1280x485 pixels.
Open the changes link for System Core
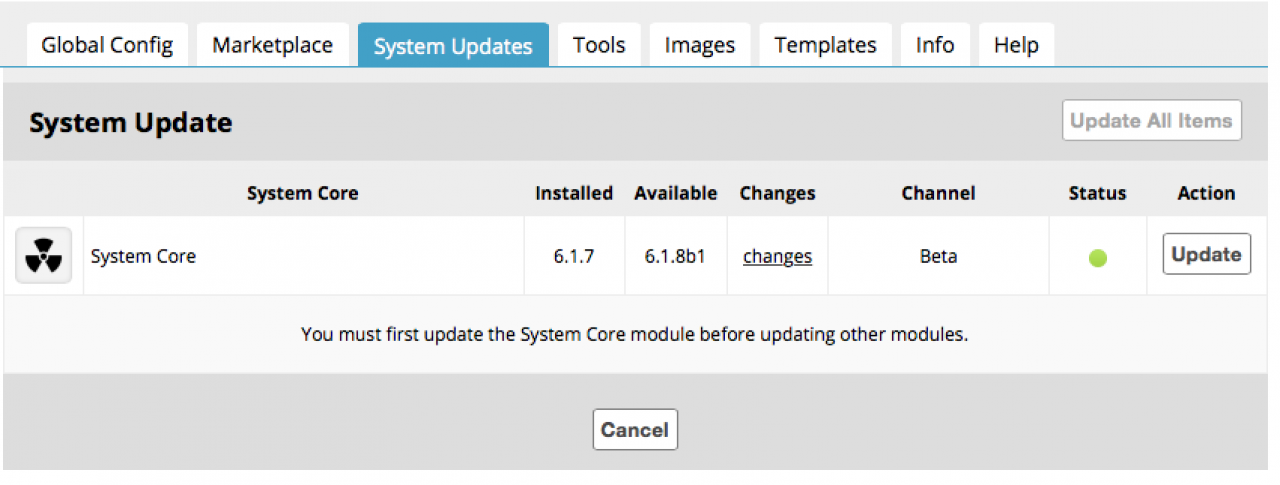777,257
